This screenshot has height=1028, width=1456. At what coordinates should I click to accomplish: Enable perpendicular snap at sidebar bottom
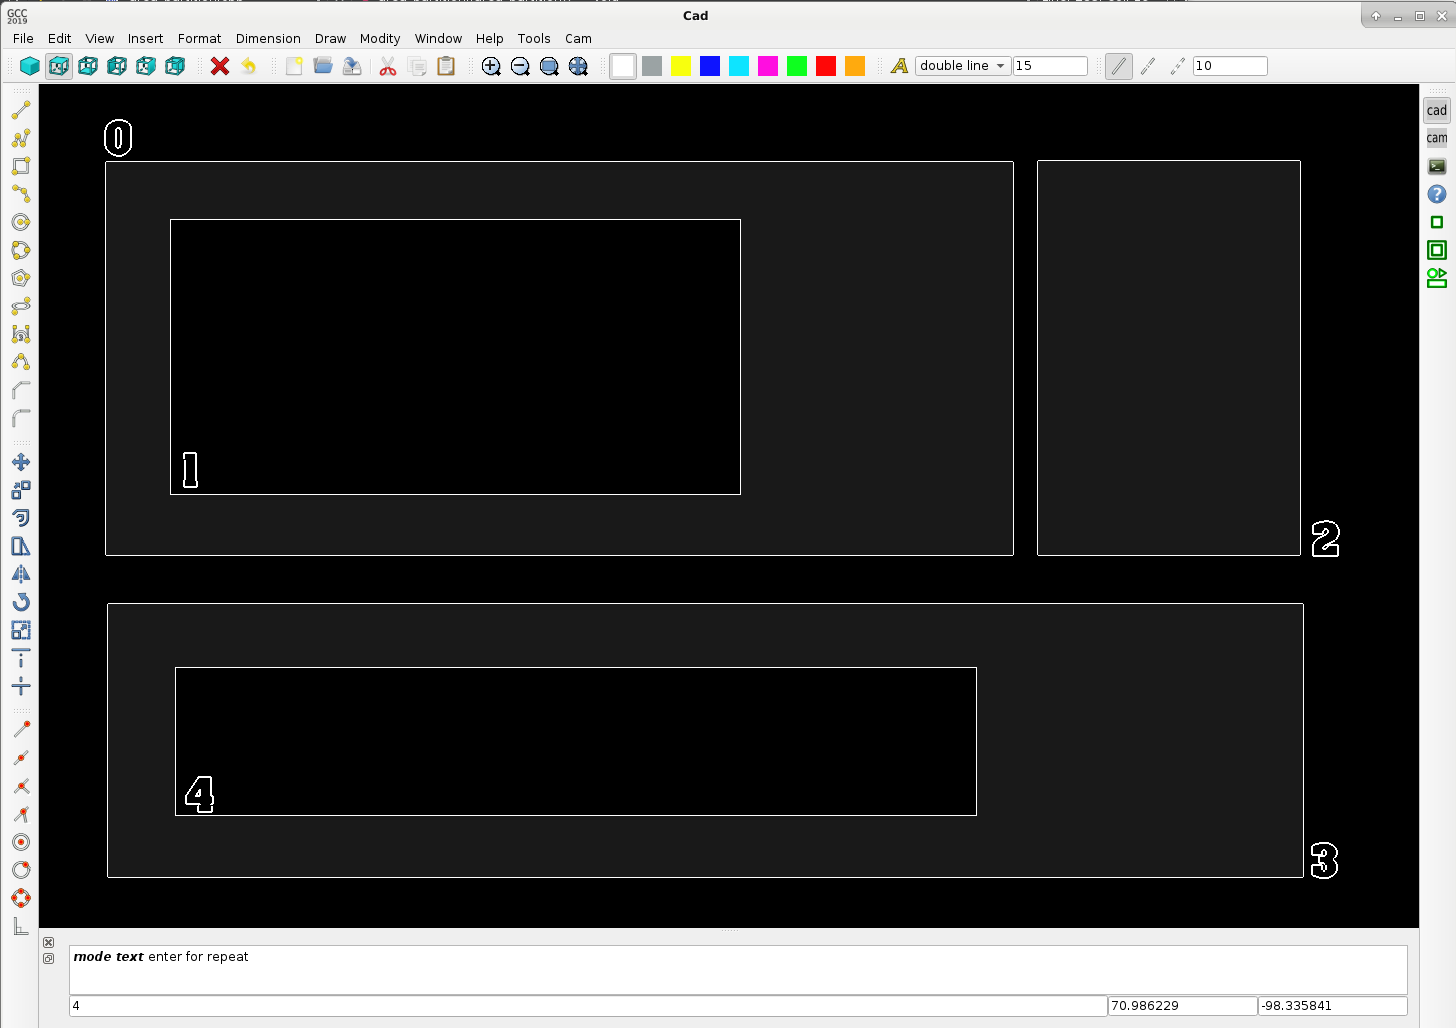click(21, 926)
